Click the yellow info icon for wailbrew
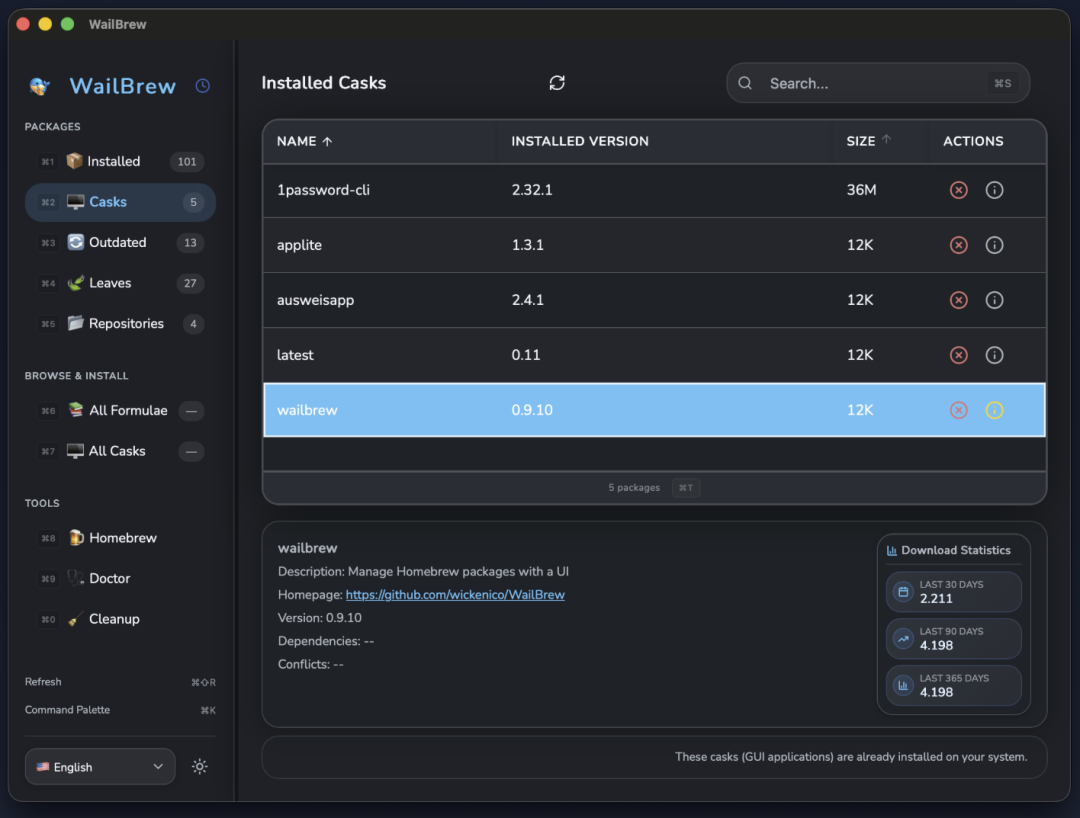Image resolution: width=1080 pixels, height=818 pixels. (x=994, y=410)
